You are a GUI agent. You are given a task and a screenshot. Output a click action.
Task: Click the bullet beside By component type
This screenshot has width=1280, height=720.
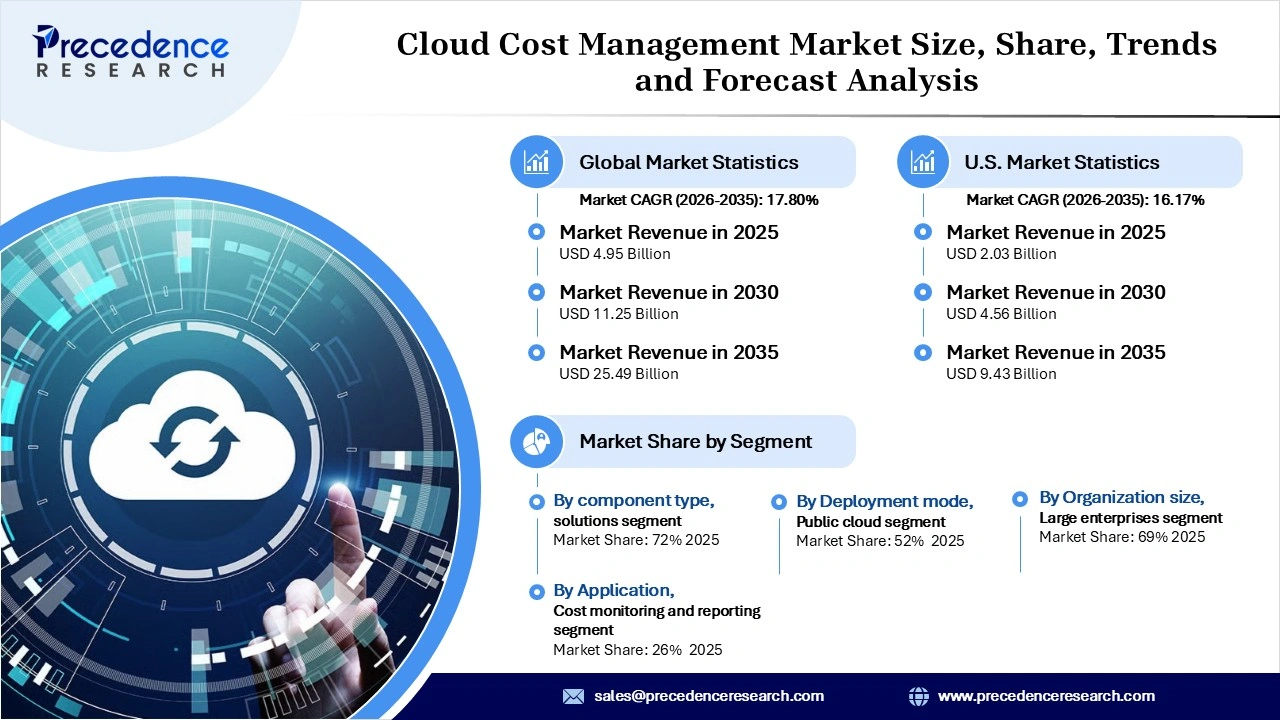(535, 501)
